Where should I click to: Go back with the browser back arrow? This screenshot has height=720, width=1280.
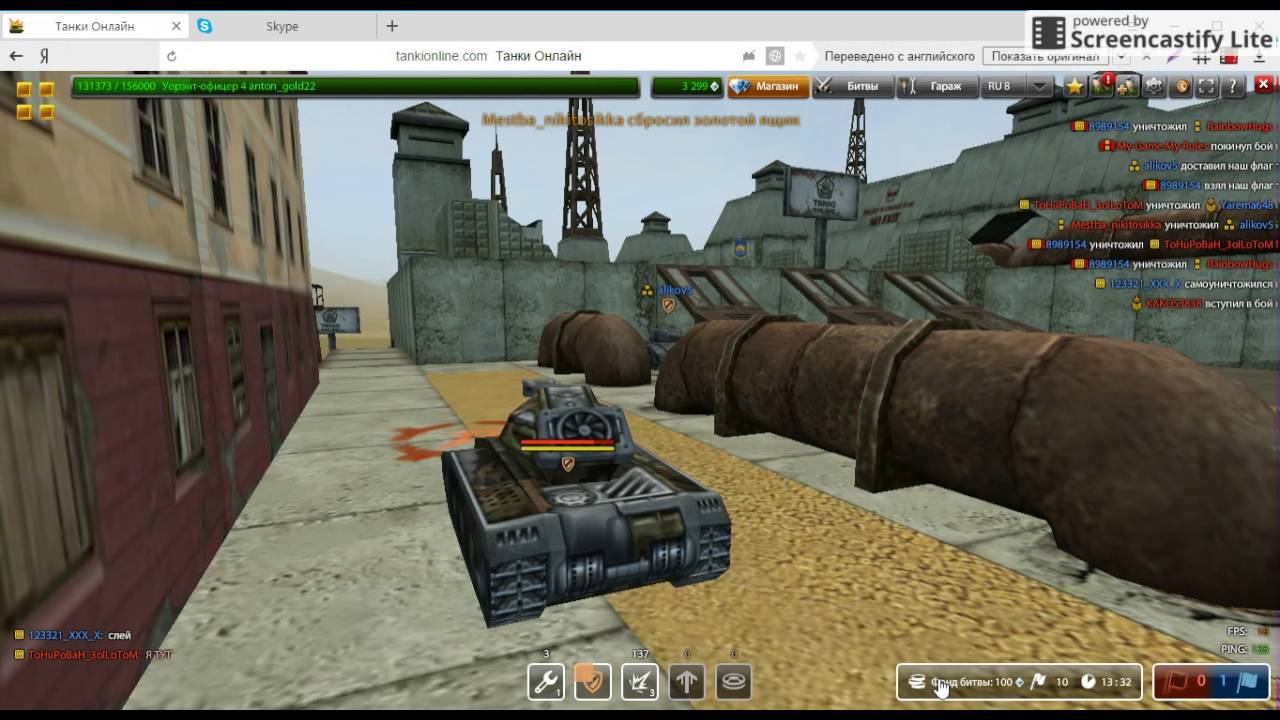point(16,56)
